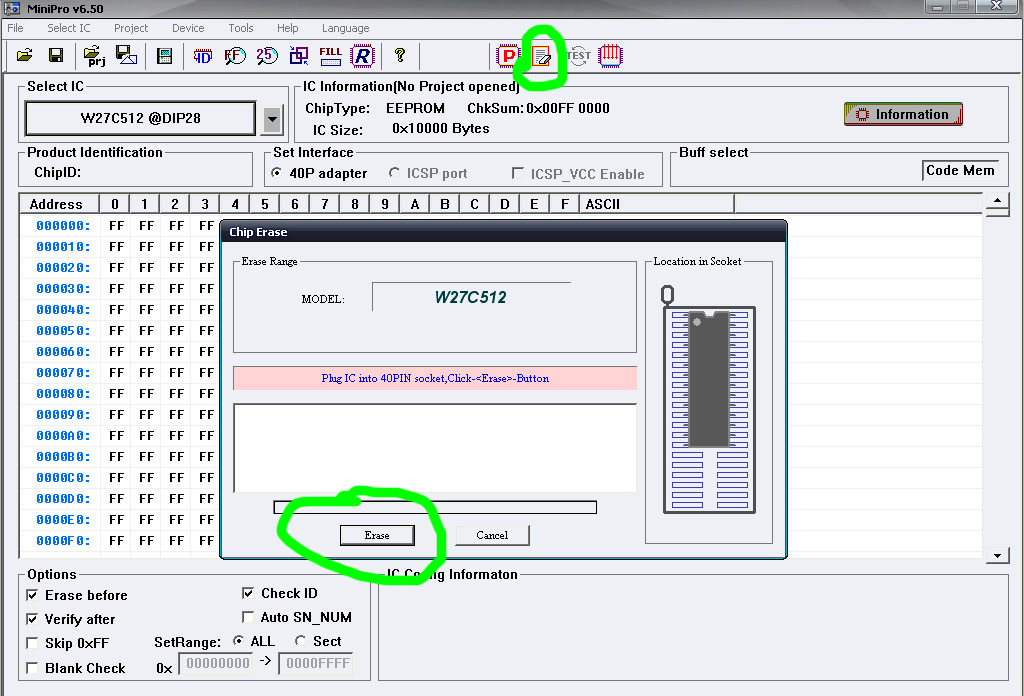
Task: Open the File menu
Action: click(x=15, y=28)
